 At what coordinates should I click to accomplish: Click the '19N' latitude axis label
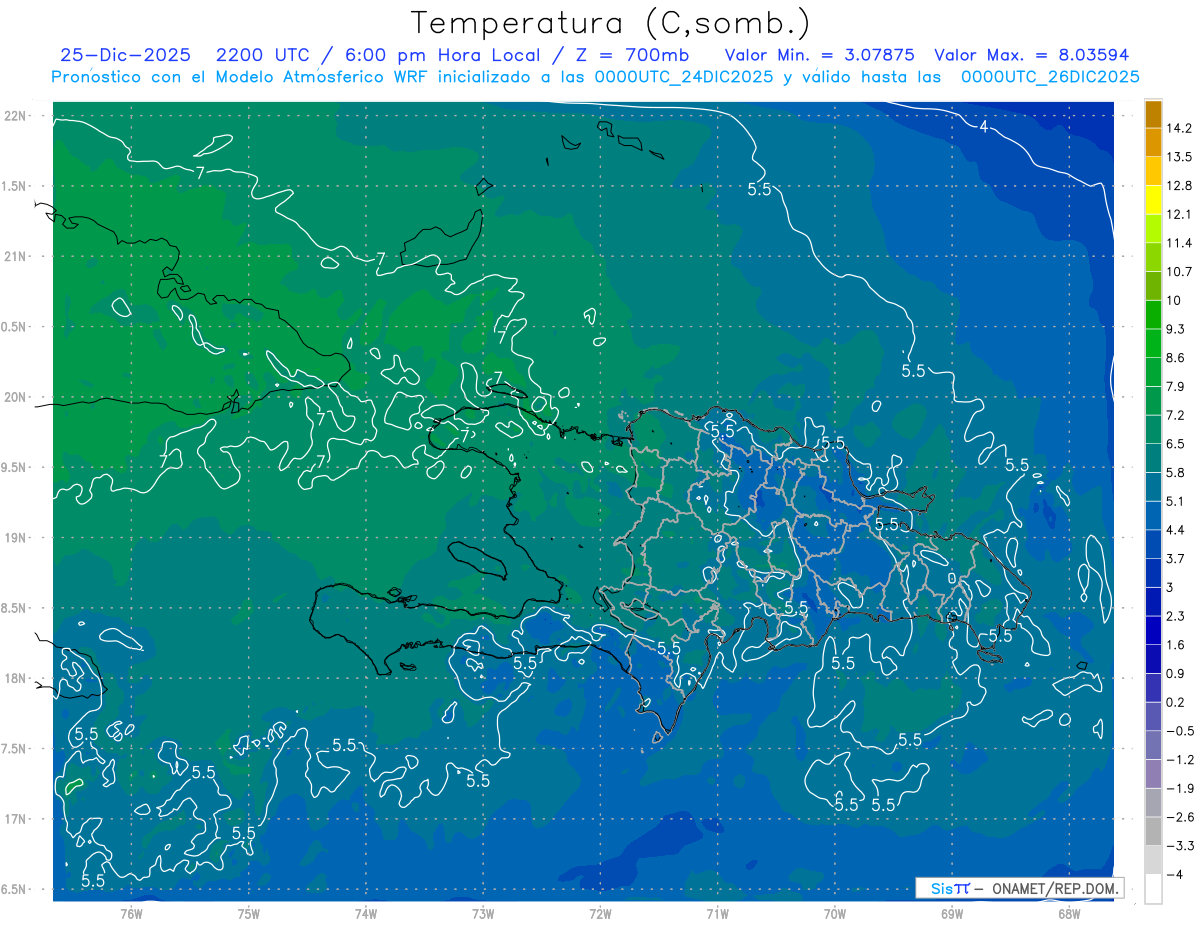(16, 538)
